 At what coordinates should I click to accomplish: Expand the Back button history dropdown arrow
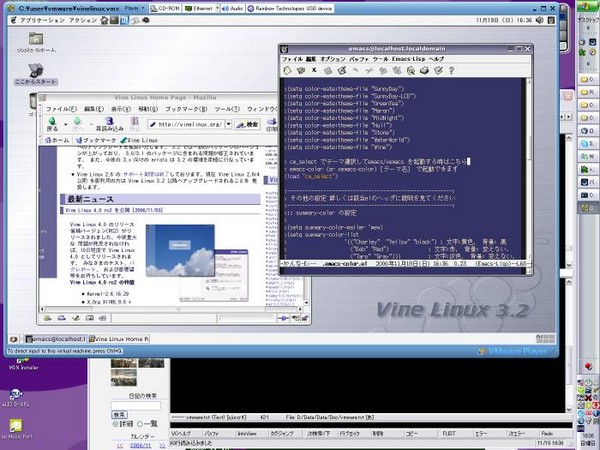(x=65, y=124)
